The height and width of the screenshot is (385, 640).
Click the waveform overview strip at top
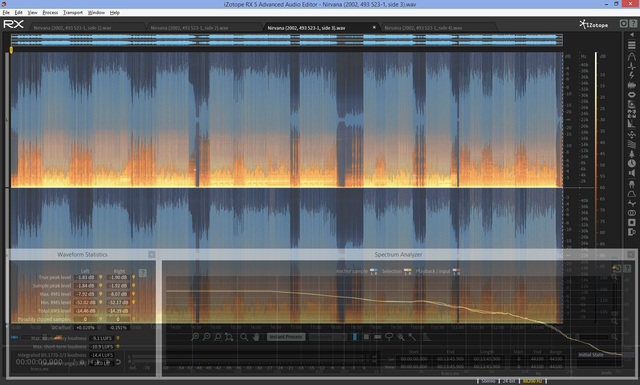[x=287, y=40]
